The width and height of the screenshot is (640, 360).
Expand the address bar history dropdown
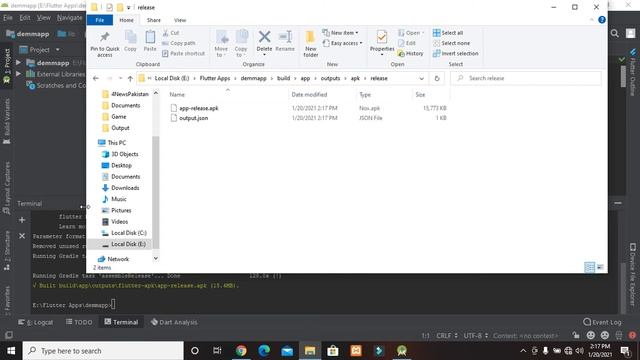coord(422,78)
